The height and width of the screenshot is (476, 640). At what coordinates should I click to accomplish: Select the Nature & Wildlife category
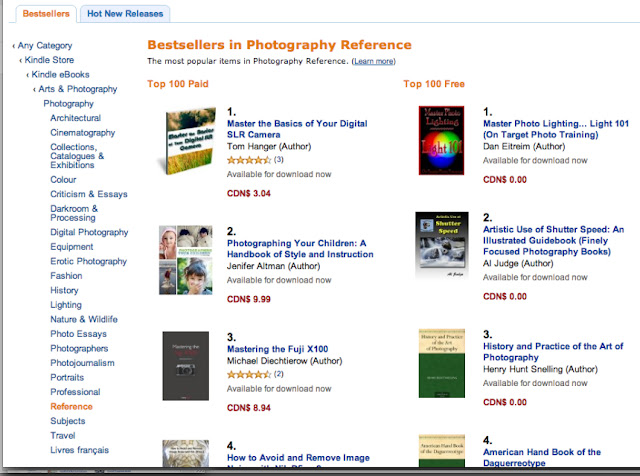[84, 319]
